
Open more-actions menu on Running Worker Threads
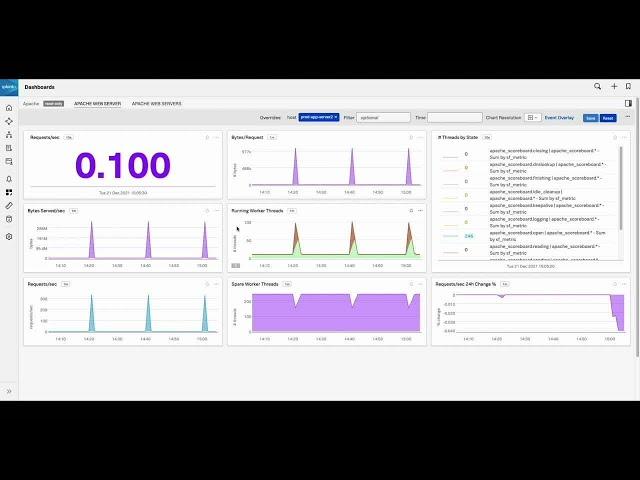[x=420, y=211]
